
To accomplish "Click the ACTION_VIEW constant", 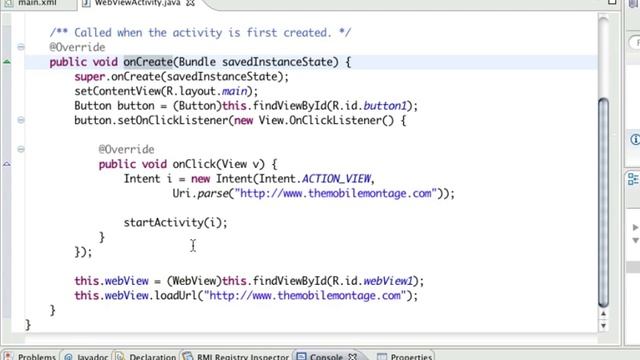I will (336, 179).
